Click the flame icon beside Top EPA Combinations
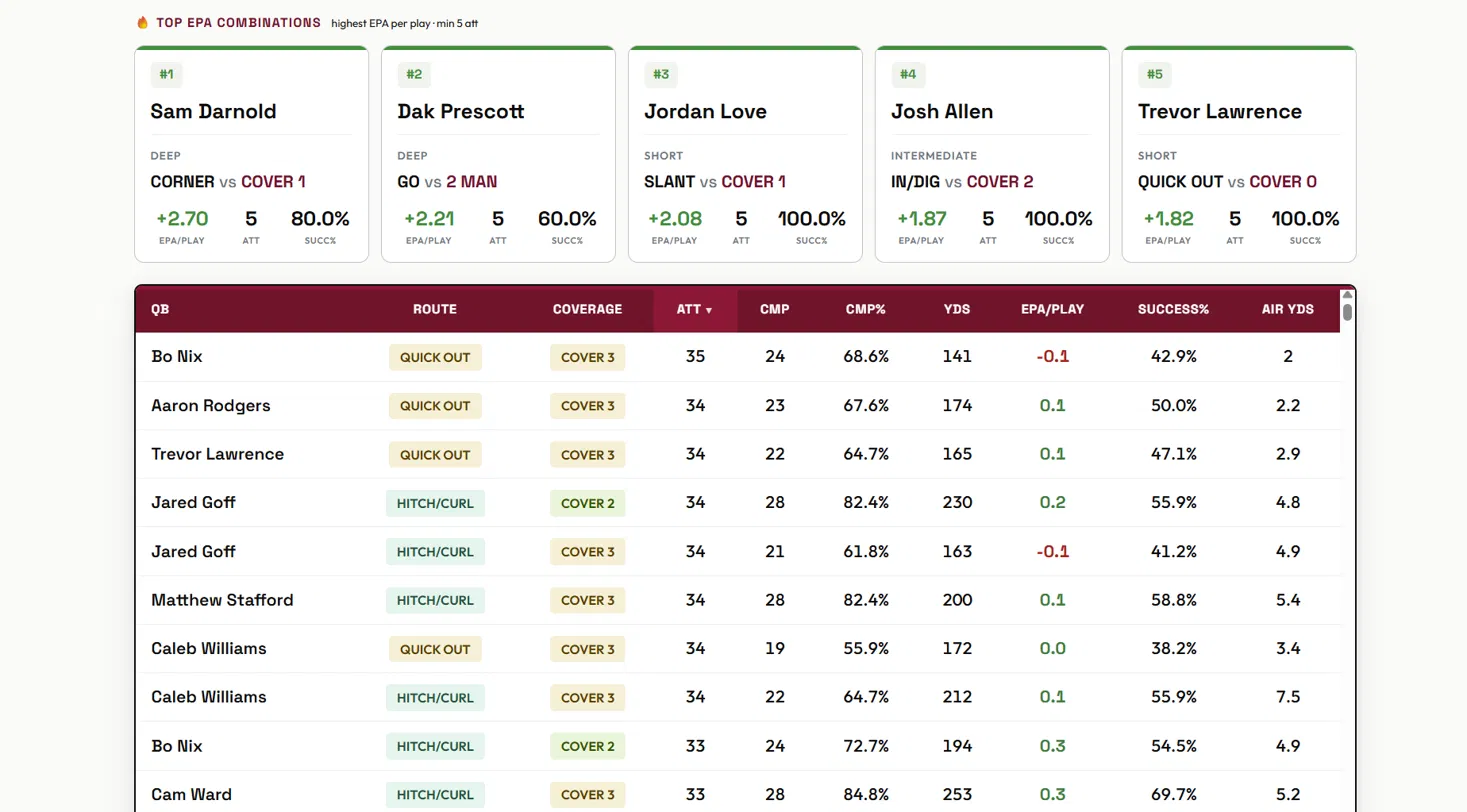 tap(142, 22)
